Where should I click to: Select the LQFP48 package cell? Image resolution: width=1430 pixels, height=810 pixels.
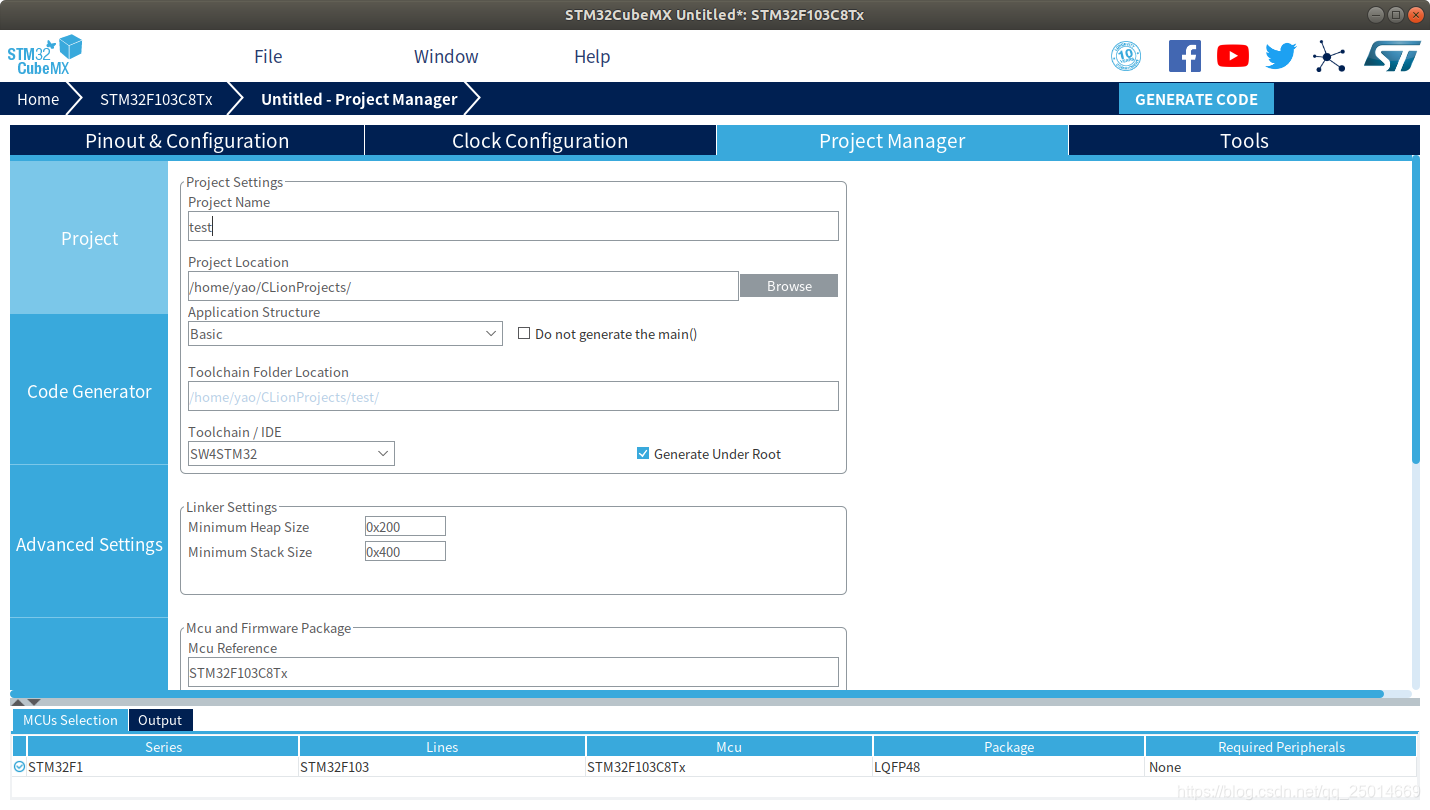1009,767
